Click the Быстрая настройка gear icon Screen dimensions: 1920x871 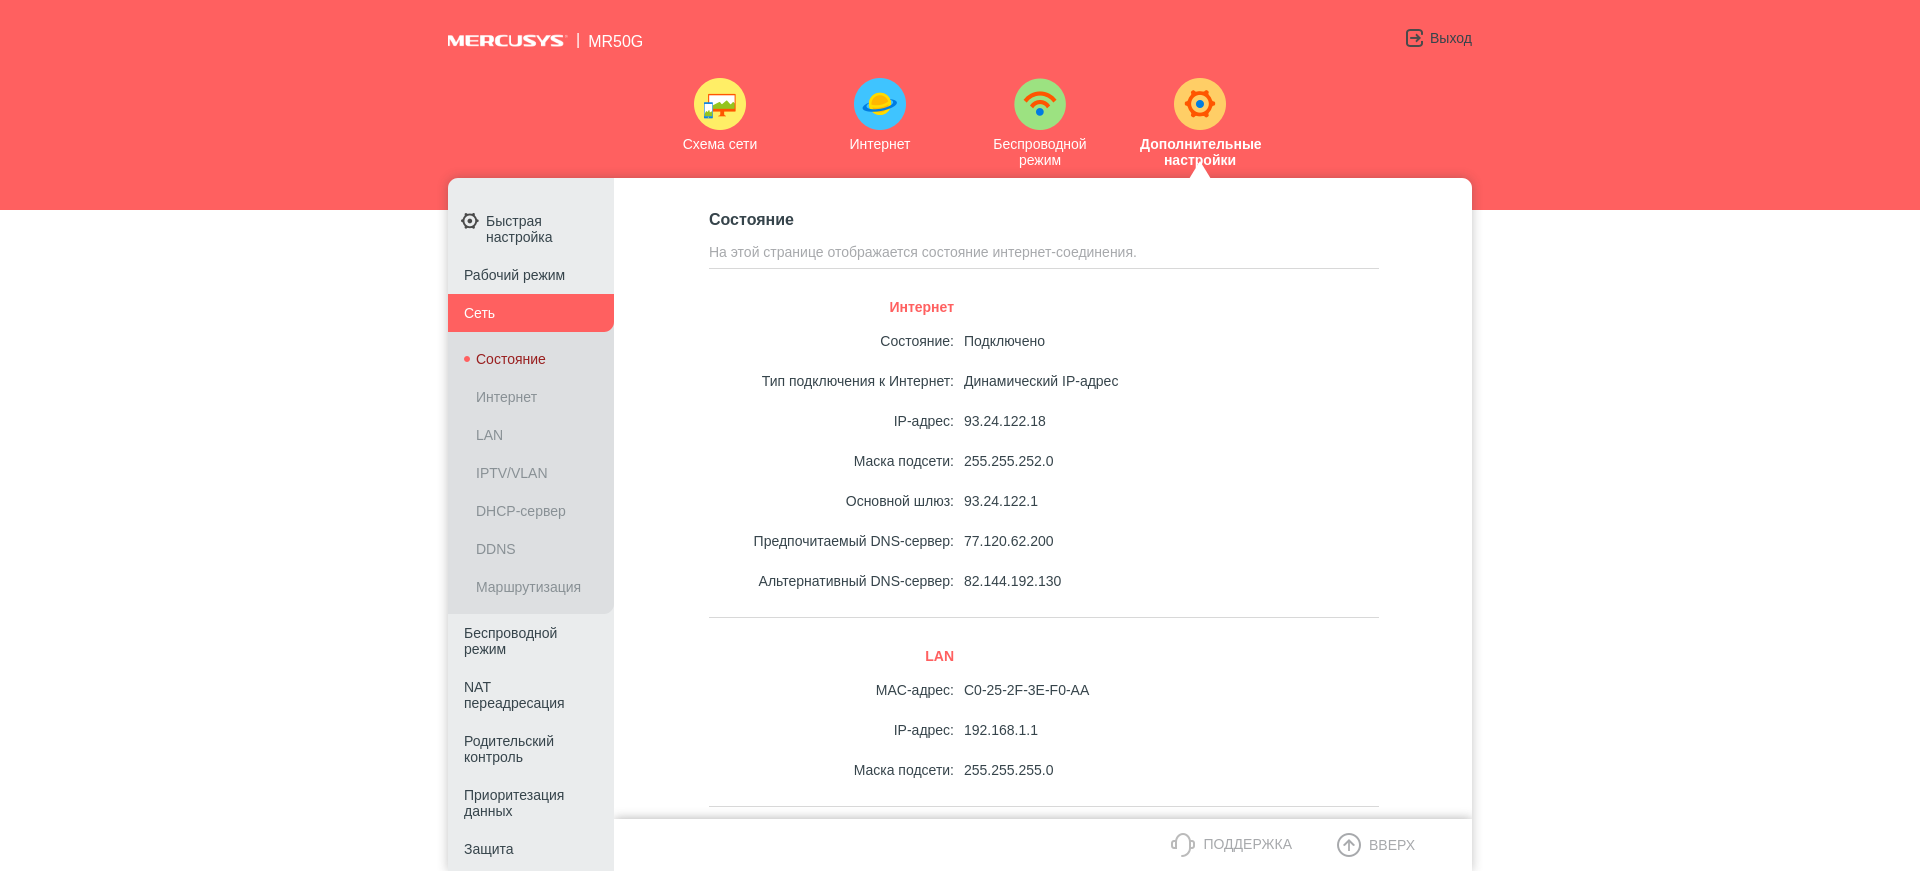[x=470, y=221]
